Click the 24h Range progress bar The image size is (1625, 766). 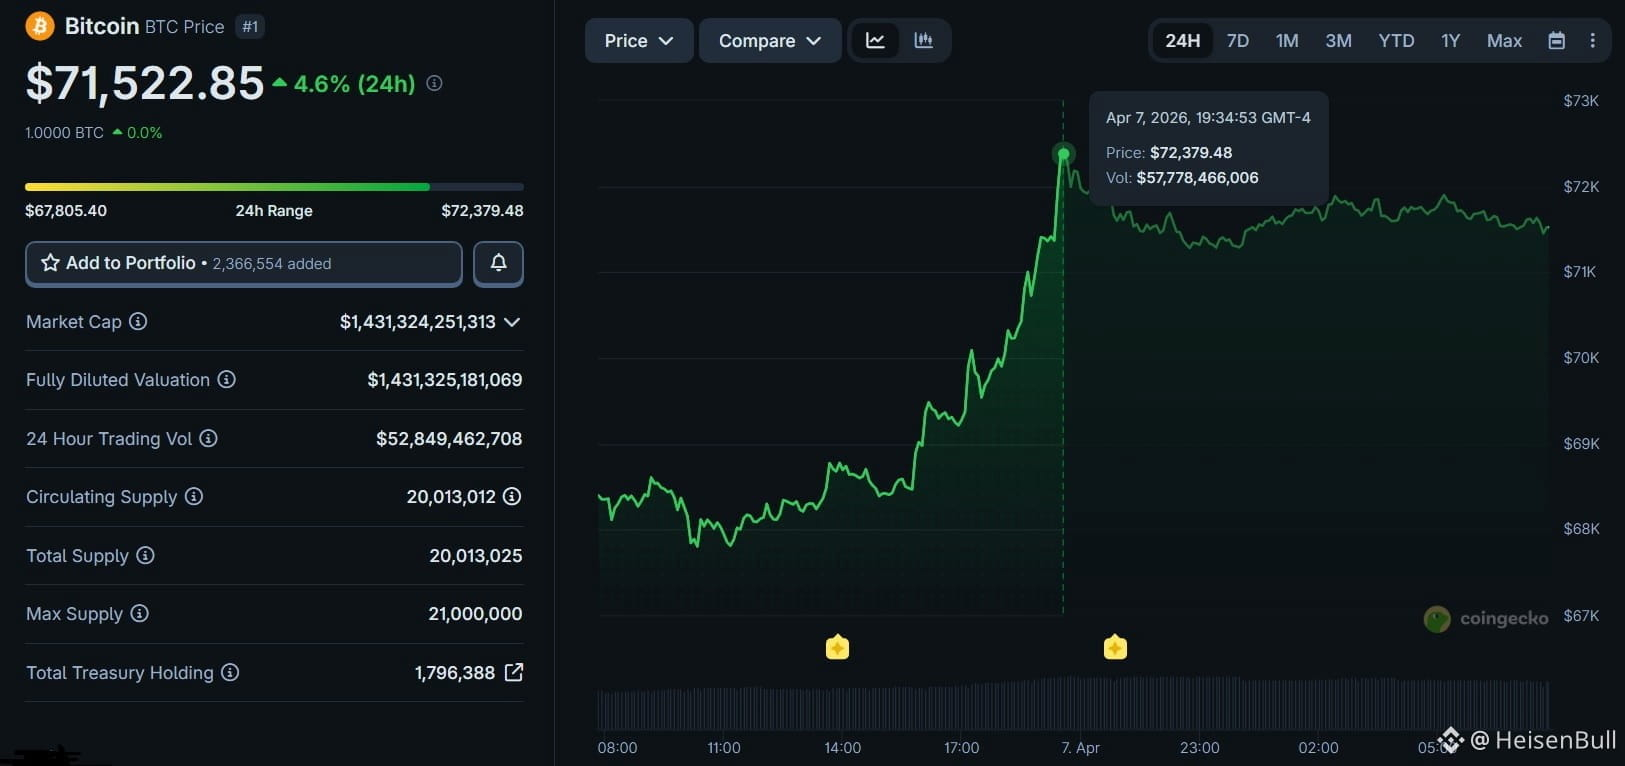point(274,187)
